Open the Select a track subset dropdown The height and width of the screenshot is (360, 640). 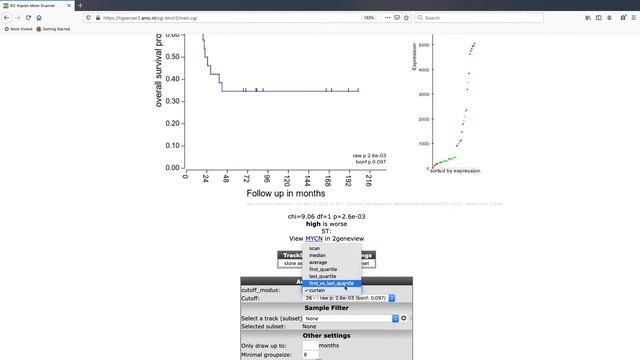point(351,318)
